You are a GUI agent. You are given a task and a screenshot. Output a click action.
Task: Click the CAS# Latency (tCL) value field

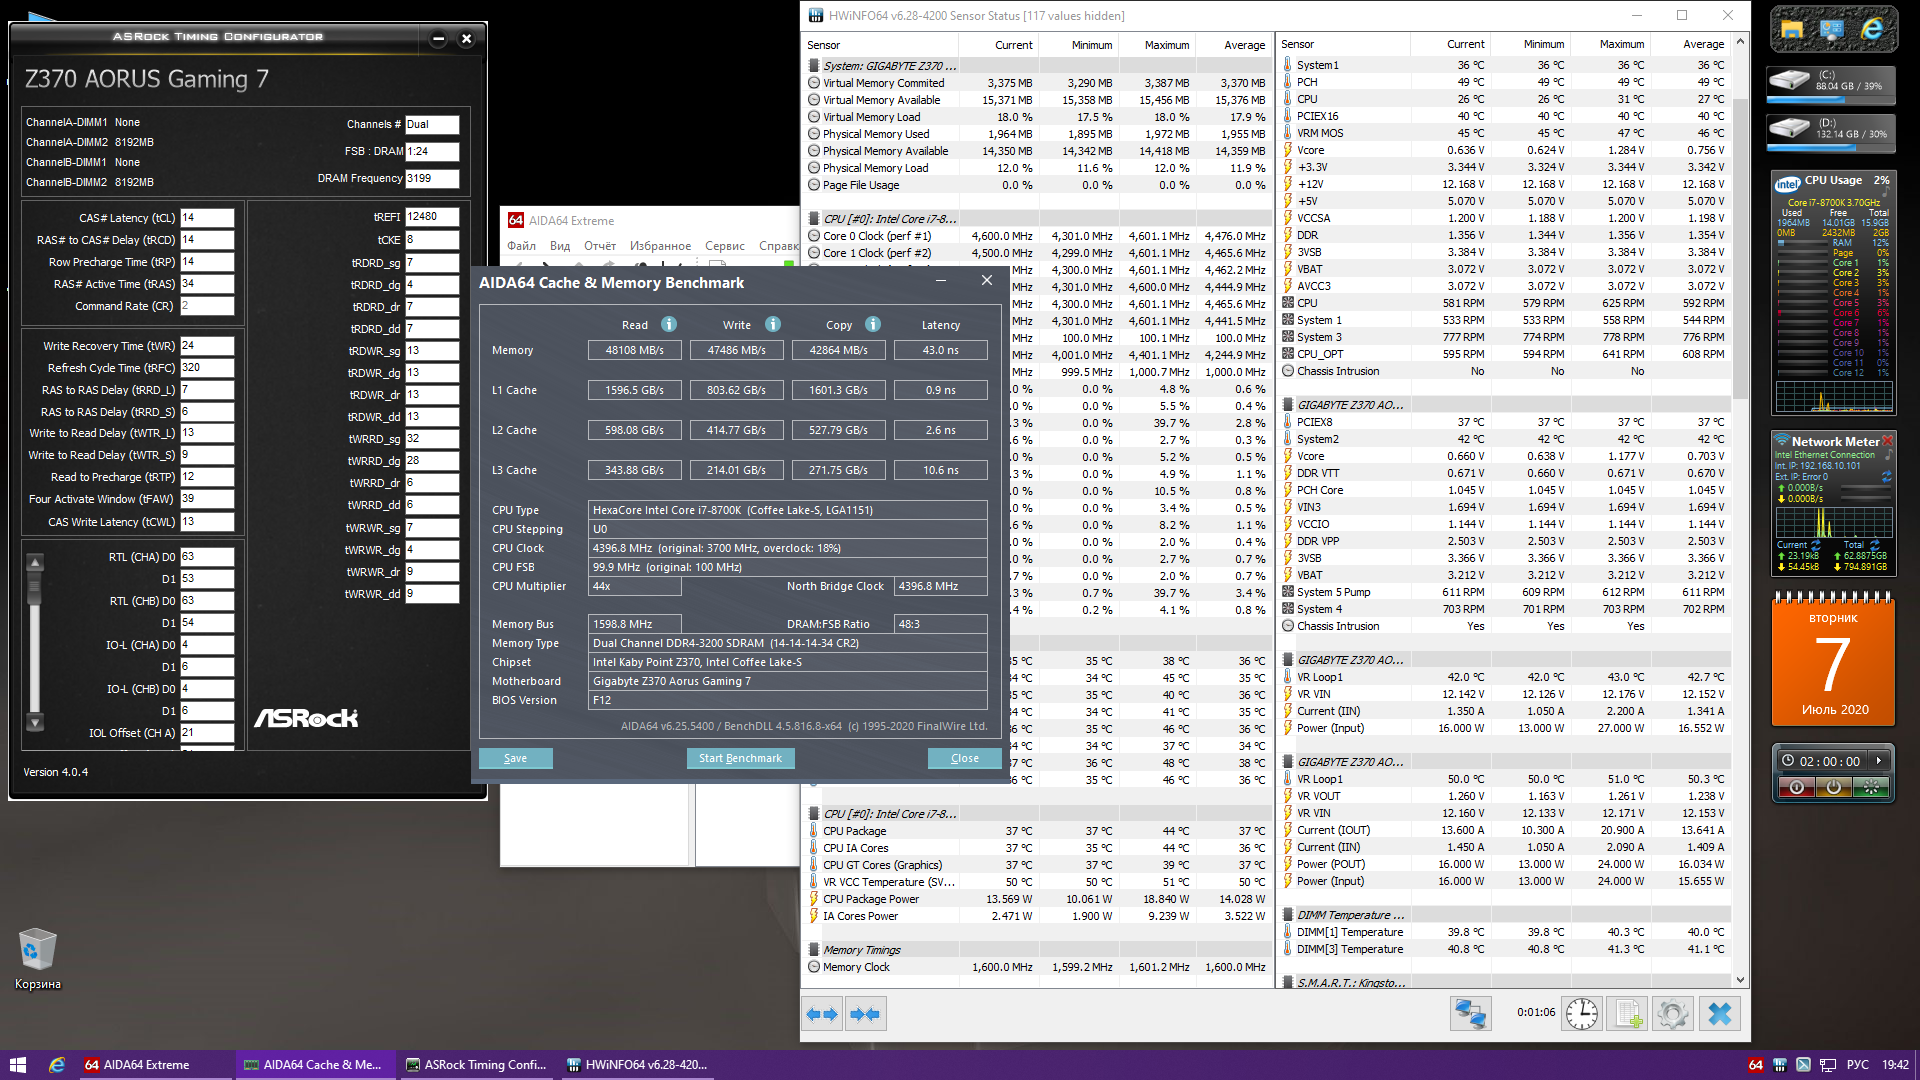207,218
